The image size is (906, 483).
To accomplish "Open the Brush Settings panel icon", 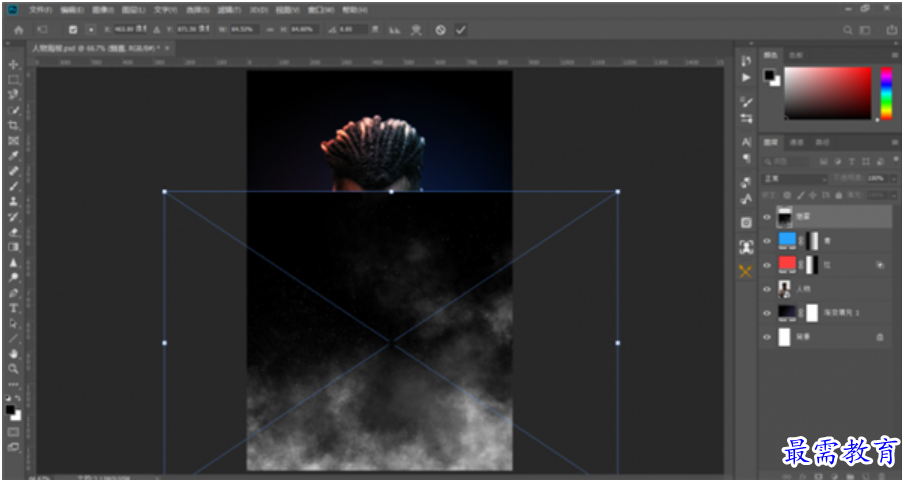I will coord(747,102).
